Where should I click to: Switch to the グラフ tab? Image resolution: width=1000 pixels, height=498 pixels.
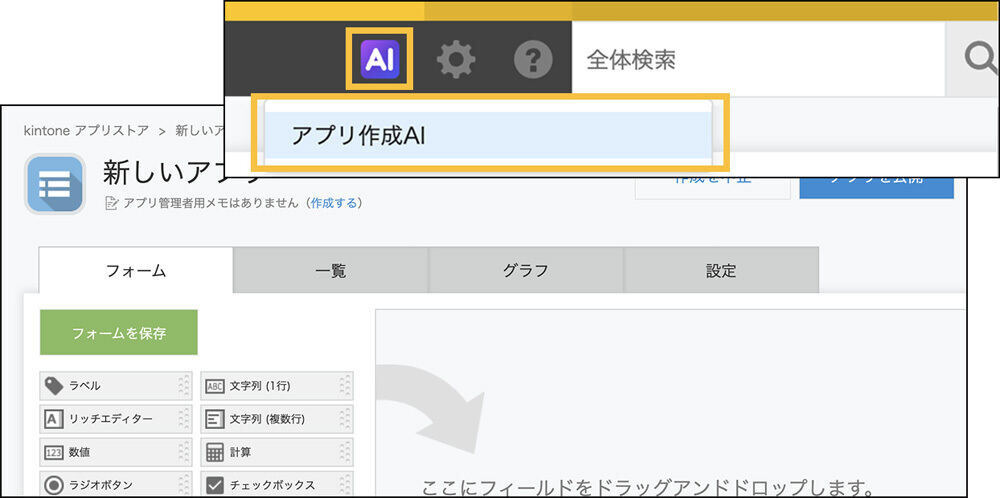pyautogui.click(x=526, y=270)
